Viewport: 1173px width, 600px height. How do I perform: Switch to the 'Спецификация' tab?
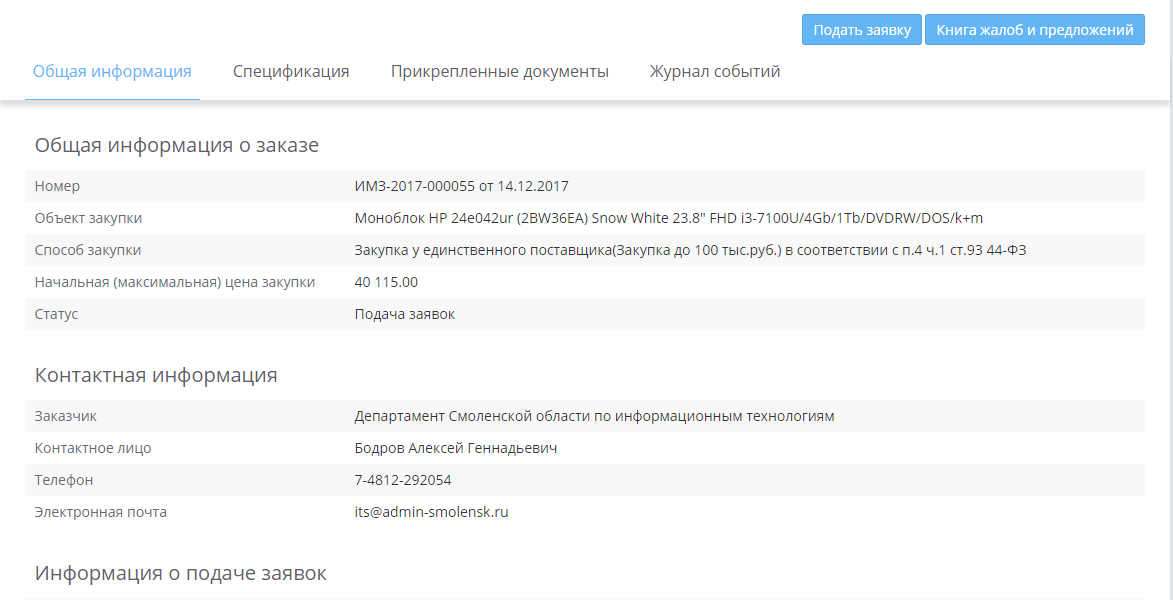click(x=291, y=72)
